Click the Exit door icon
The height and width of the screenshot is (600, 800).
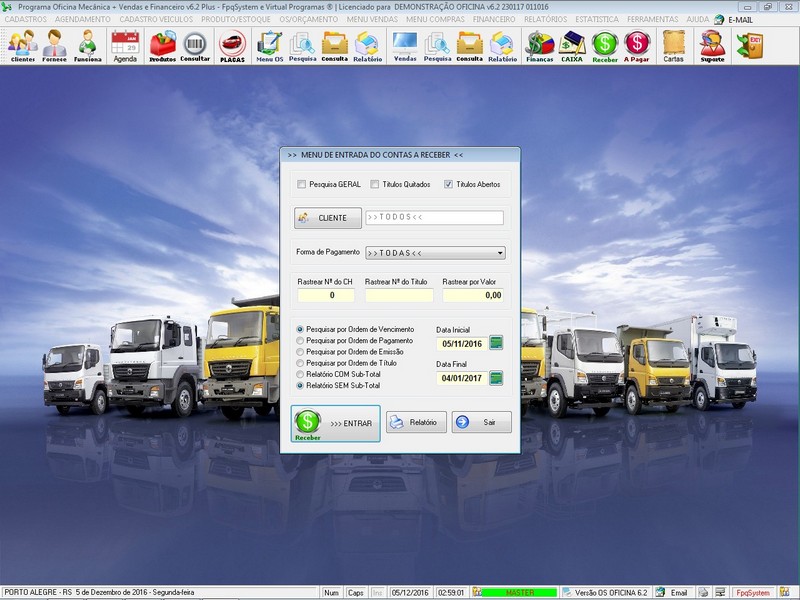(x=750, y=46)
